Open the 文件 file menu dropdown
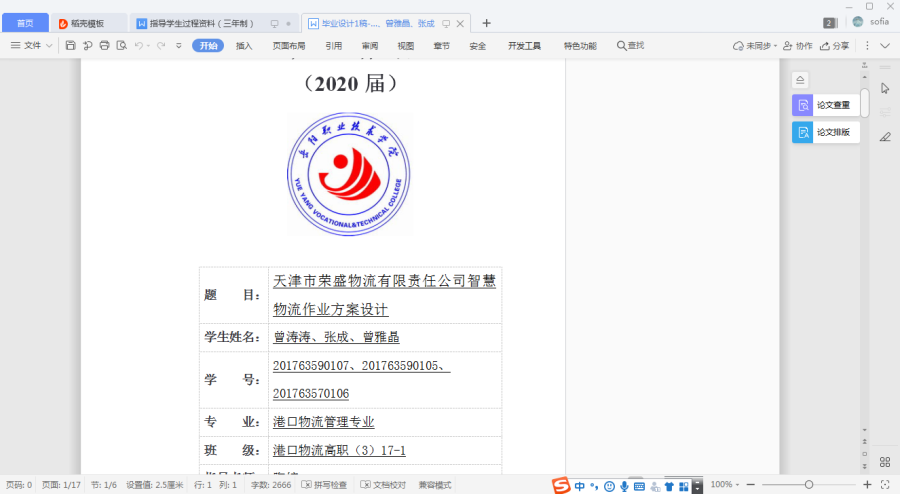The image size is (900, 494). click(x=32, y=45)
